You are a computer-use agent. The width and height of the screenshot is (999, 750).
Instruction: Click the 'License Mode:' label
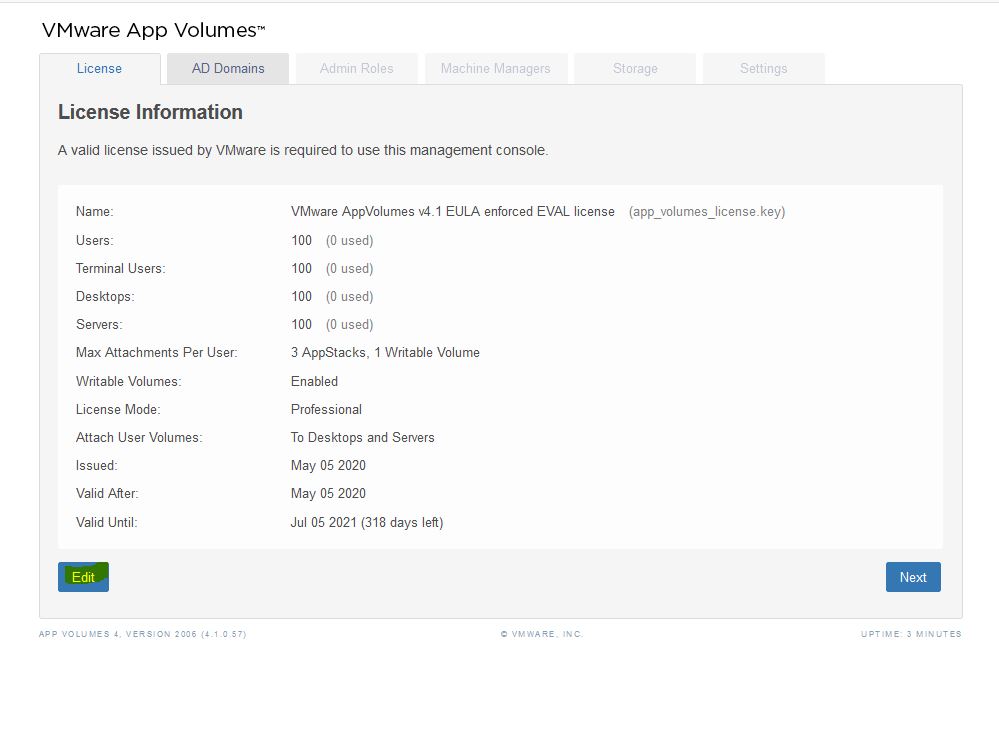(118, 409)
